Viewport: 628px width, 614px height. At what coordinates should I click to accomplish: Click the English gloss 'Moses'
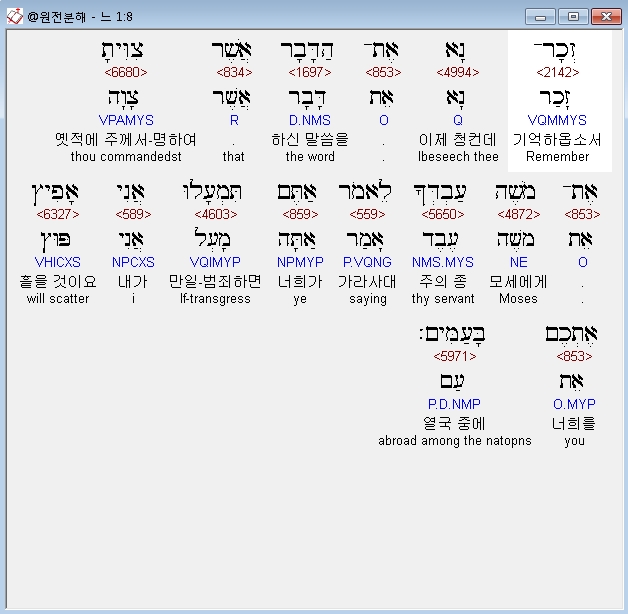click(518, 299)
